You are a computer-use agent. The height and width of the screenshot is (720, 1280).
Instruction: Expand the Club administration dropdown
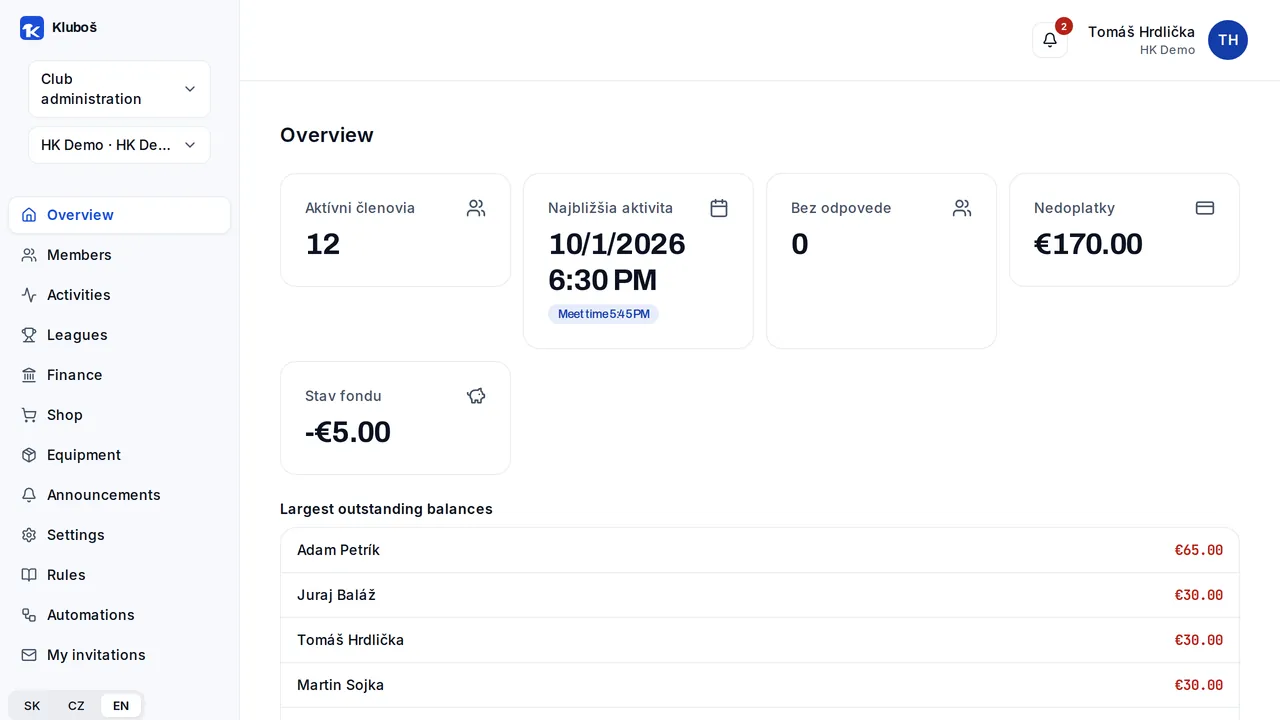click(x=119, y=89)
